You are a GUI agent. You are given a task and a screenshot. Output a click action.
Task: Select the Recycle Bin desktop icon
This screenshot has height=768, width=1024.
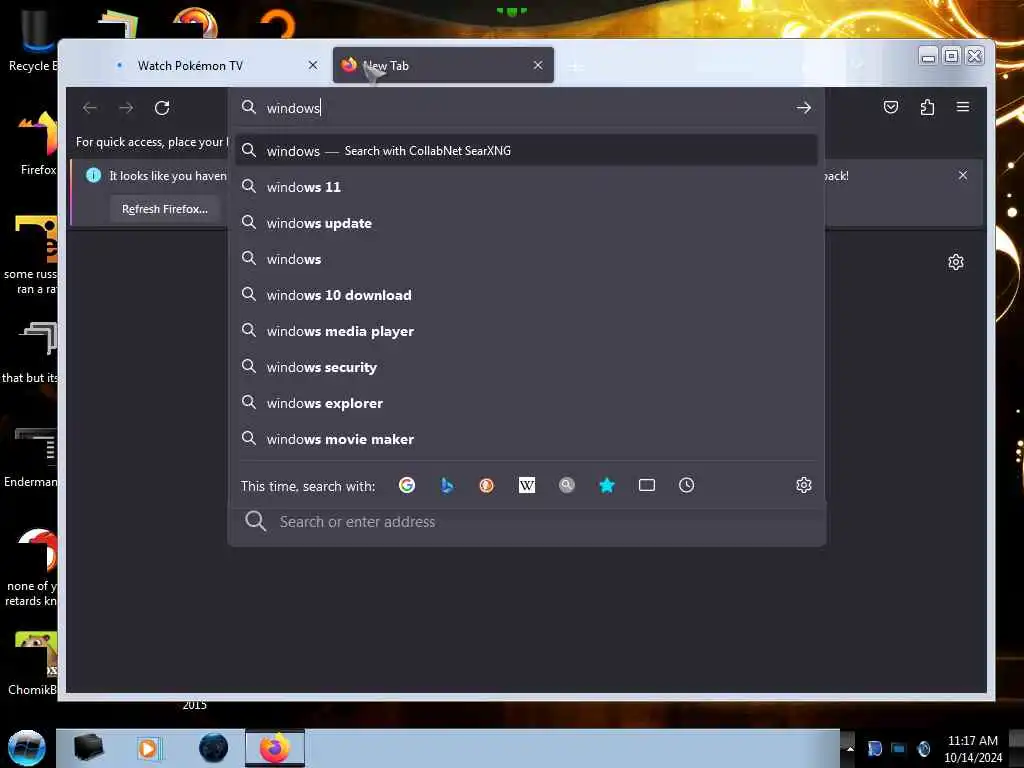tap(31, 40)
